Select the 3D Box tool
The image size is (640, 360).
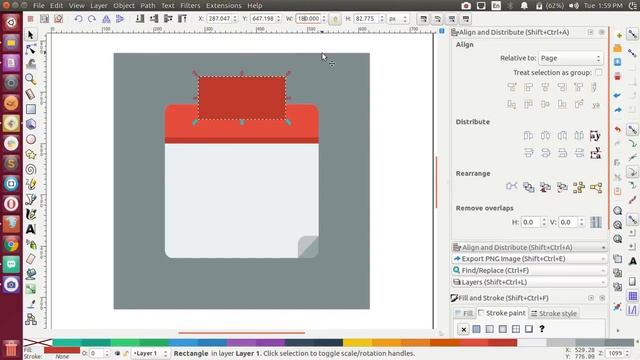pyautogui.click(x=31, y=124)
